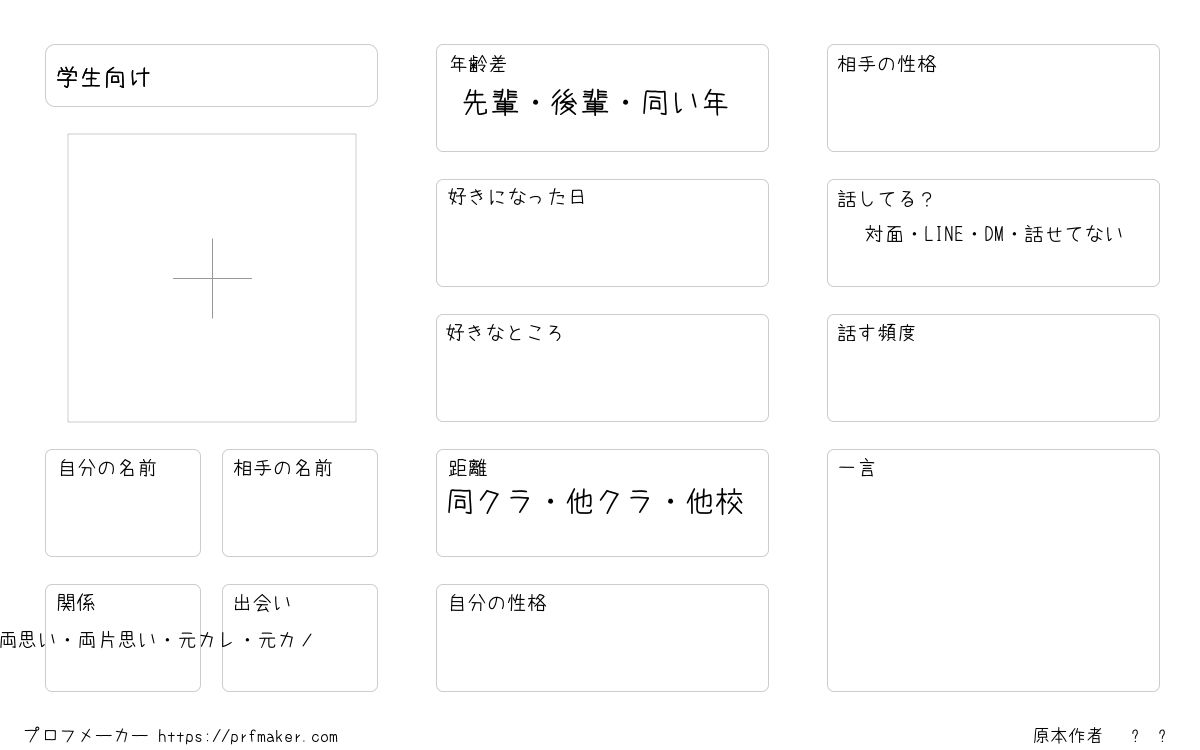Select LINE in the 話してる? options
1200x750 pixels.
point(943,234)
